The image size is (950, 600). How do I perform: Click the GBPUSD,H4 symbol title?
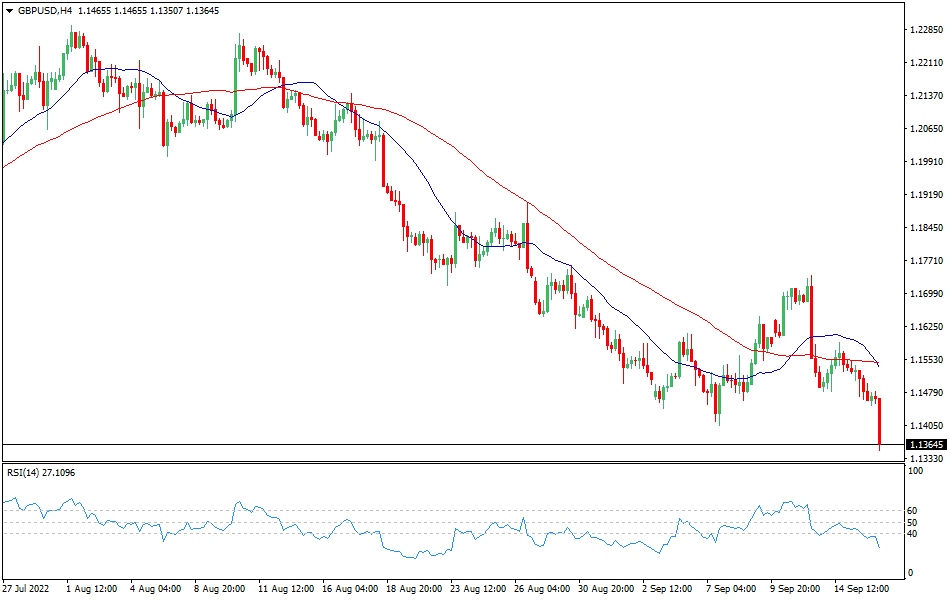click(45, 10)
